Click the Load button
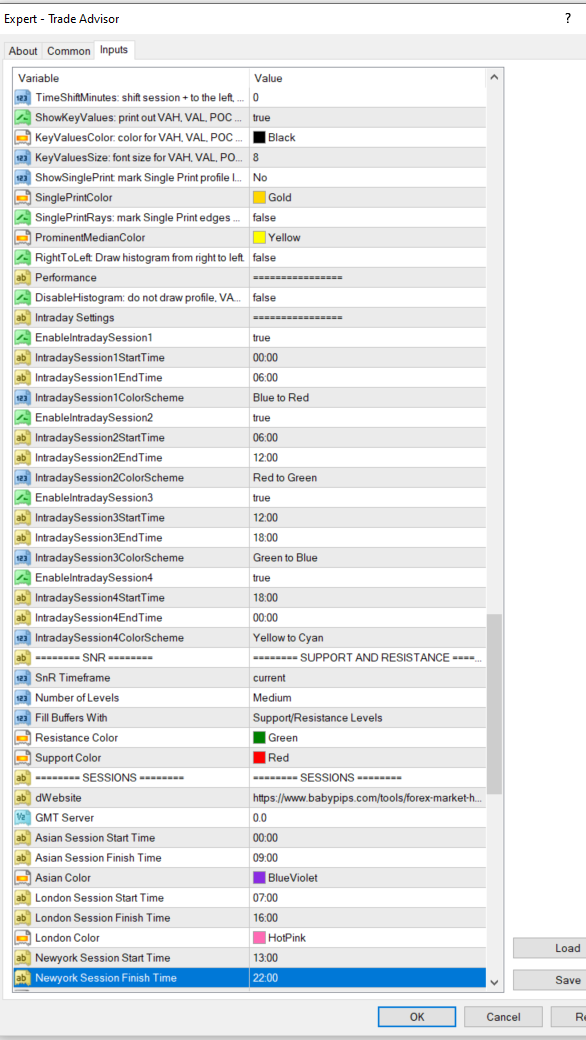 click(550, 948)
